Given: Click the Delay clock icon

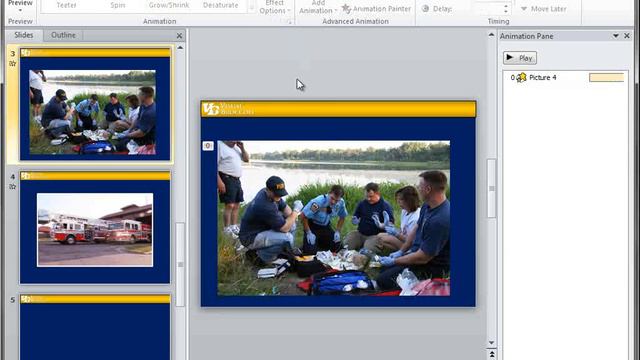Looking at the screenshot, I should point(425,9).
